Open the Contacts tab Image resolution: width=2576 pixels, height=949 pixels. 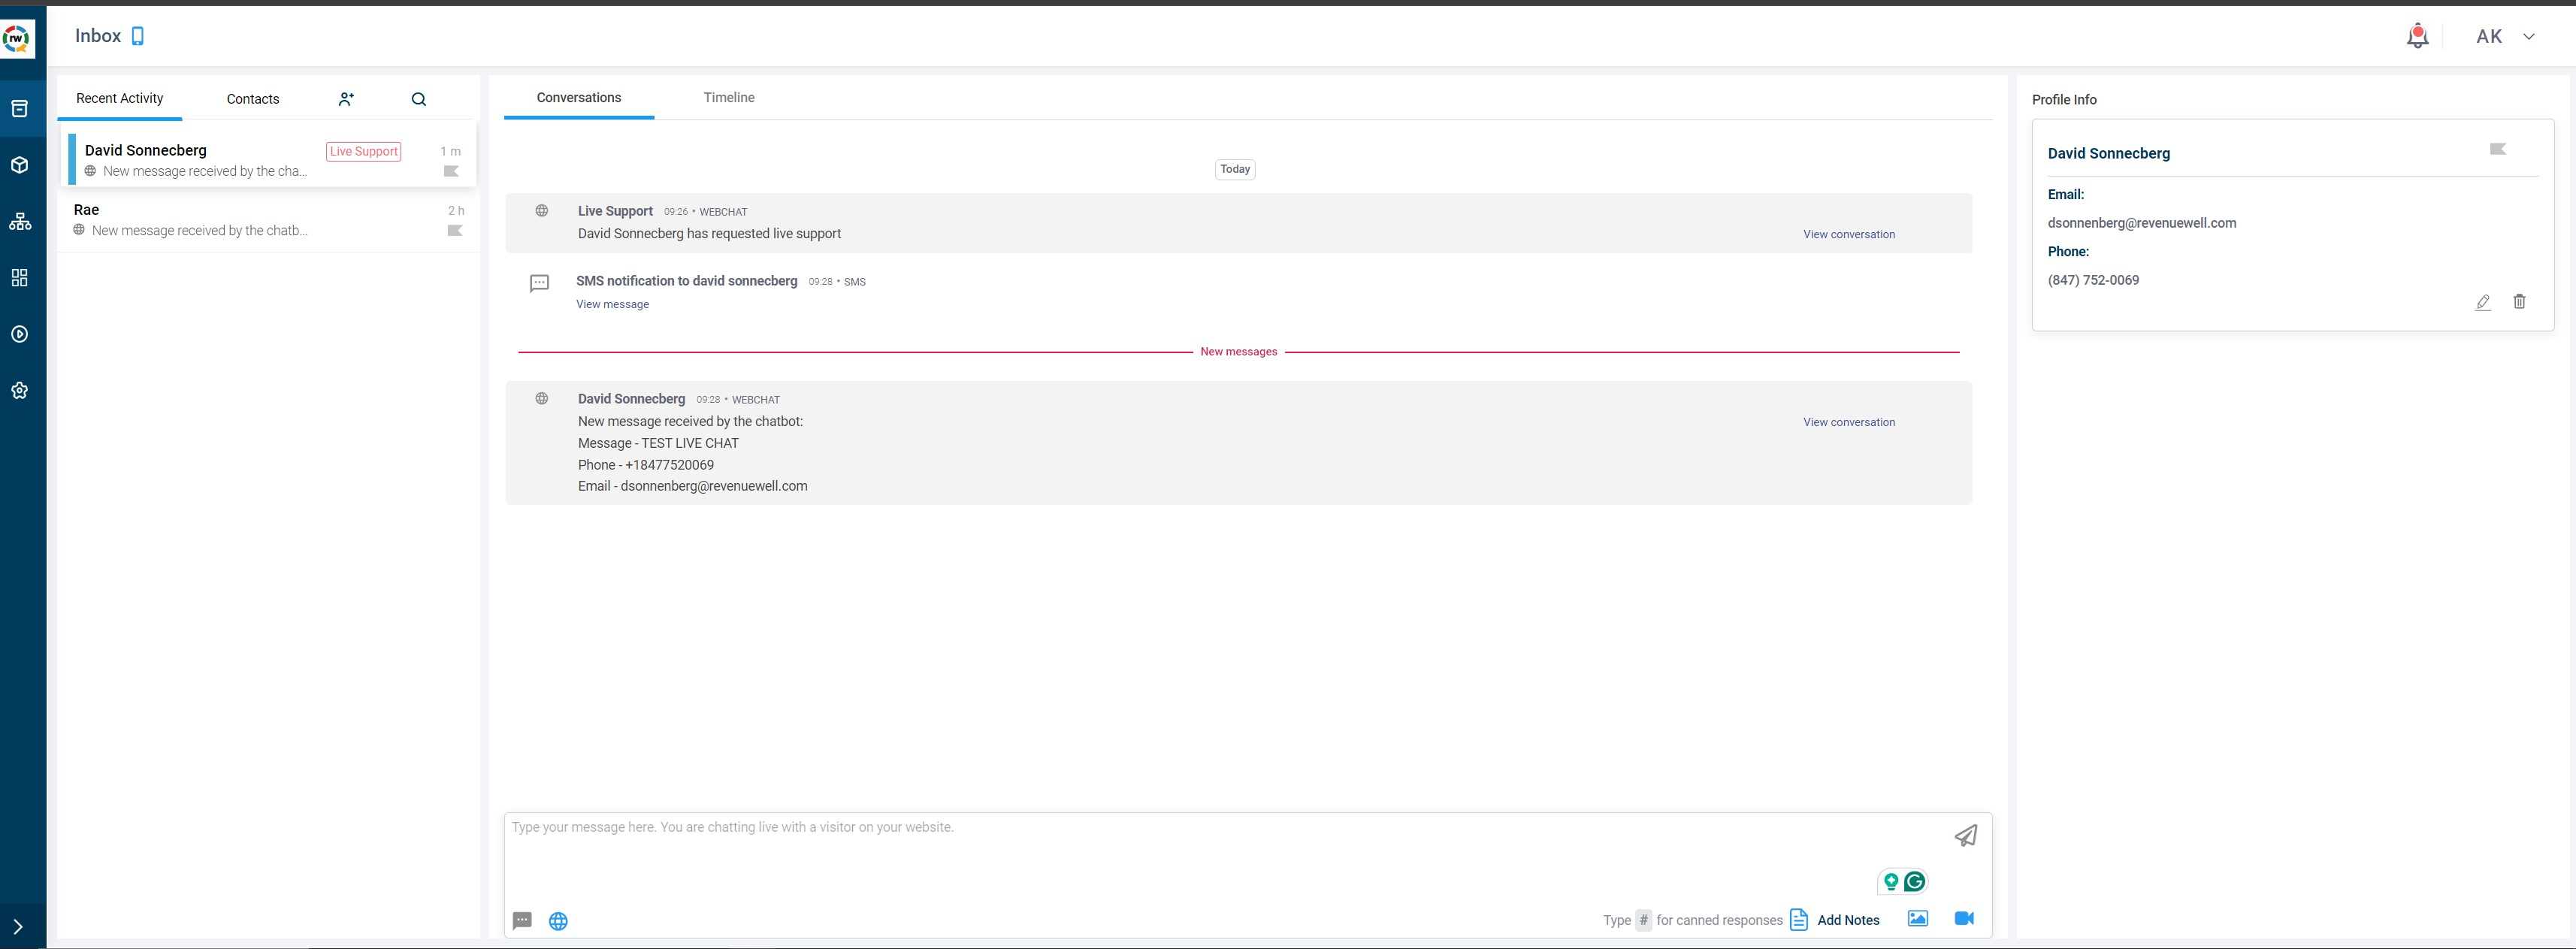253,99
